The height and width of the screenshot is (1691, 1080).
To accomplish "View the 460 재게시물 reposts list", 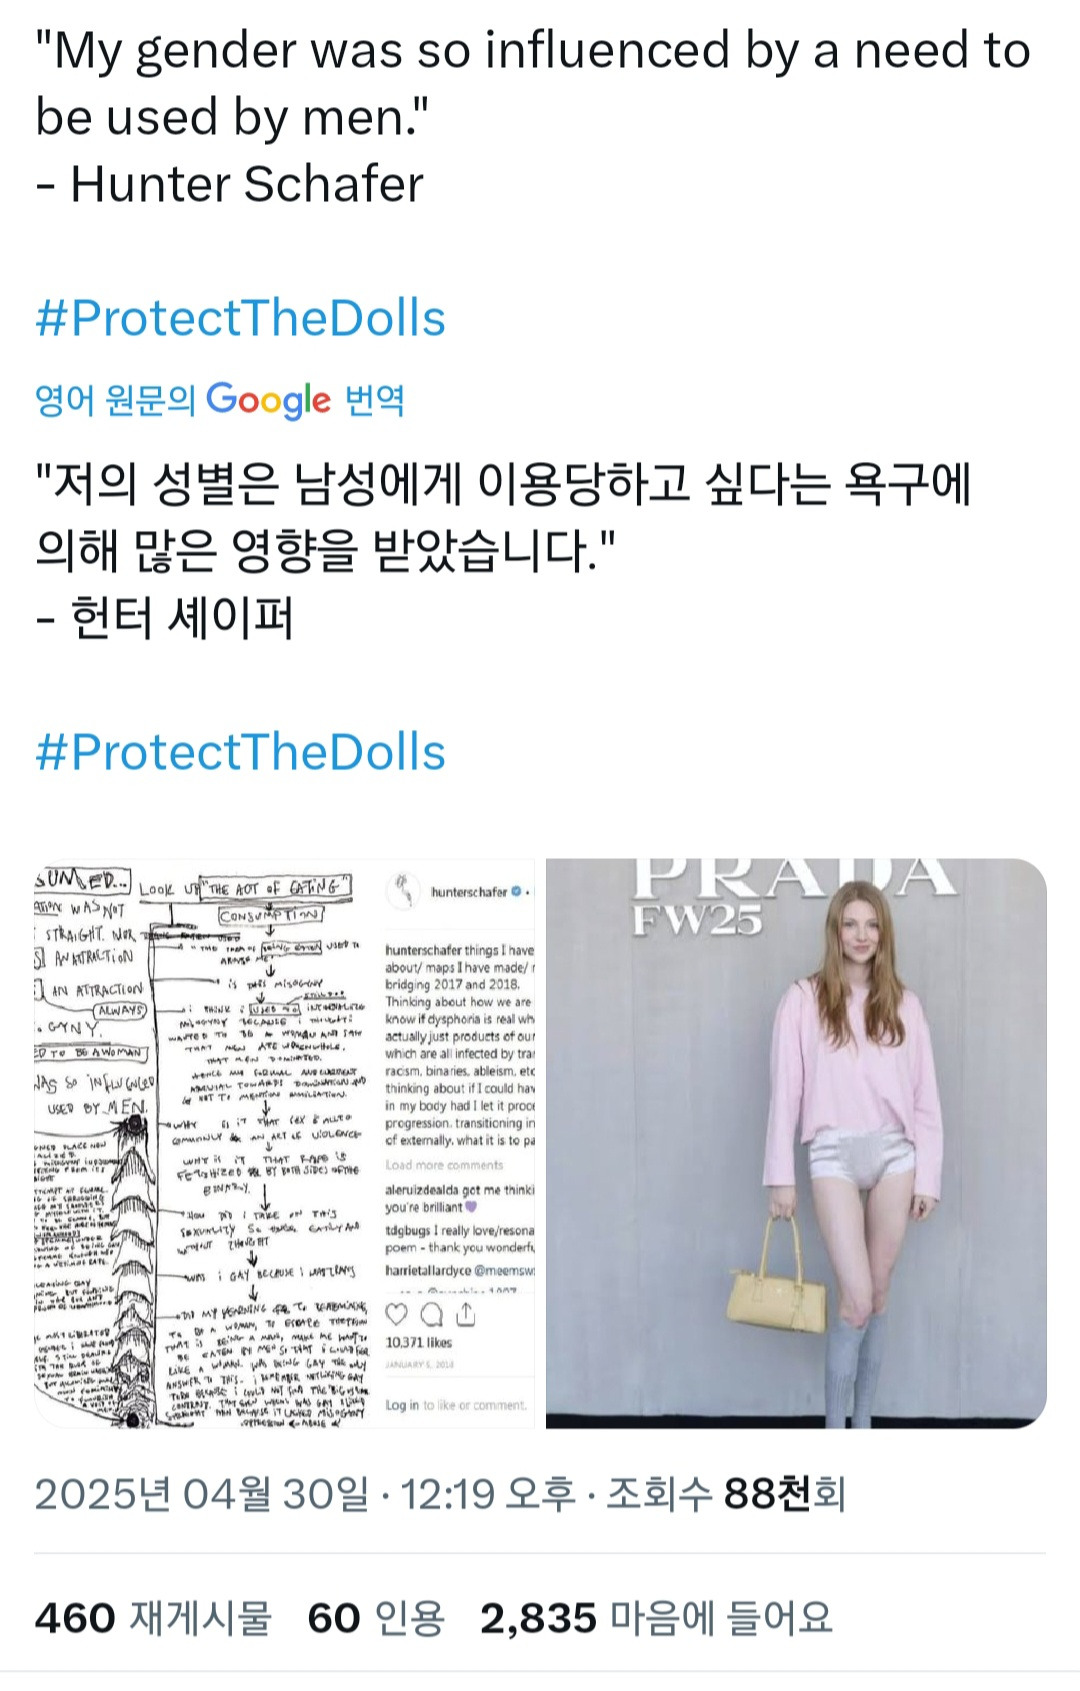I will 153,1618.
